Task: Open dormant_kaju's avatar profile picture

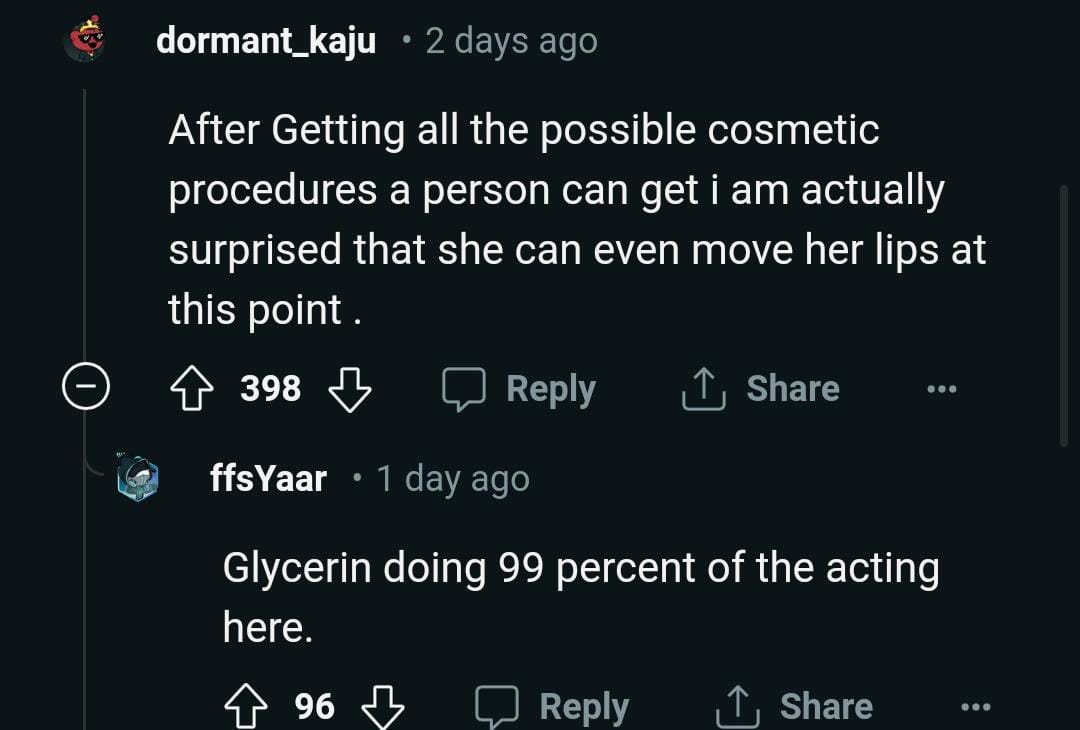Action: 86,40
